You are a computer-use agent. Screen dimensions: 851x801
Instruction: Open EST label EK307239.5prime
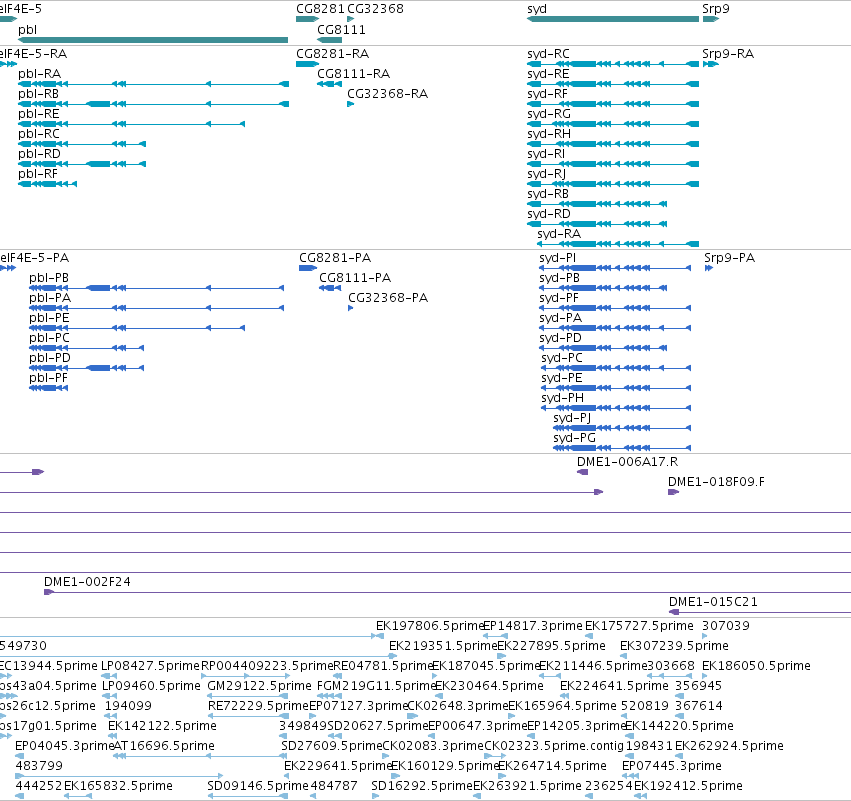pos(674,646)
